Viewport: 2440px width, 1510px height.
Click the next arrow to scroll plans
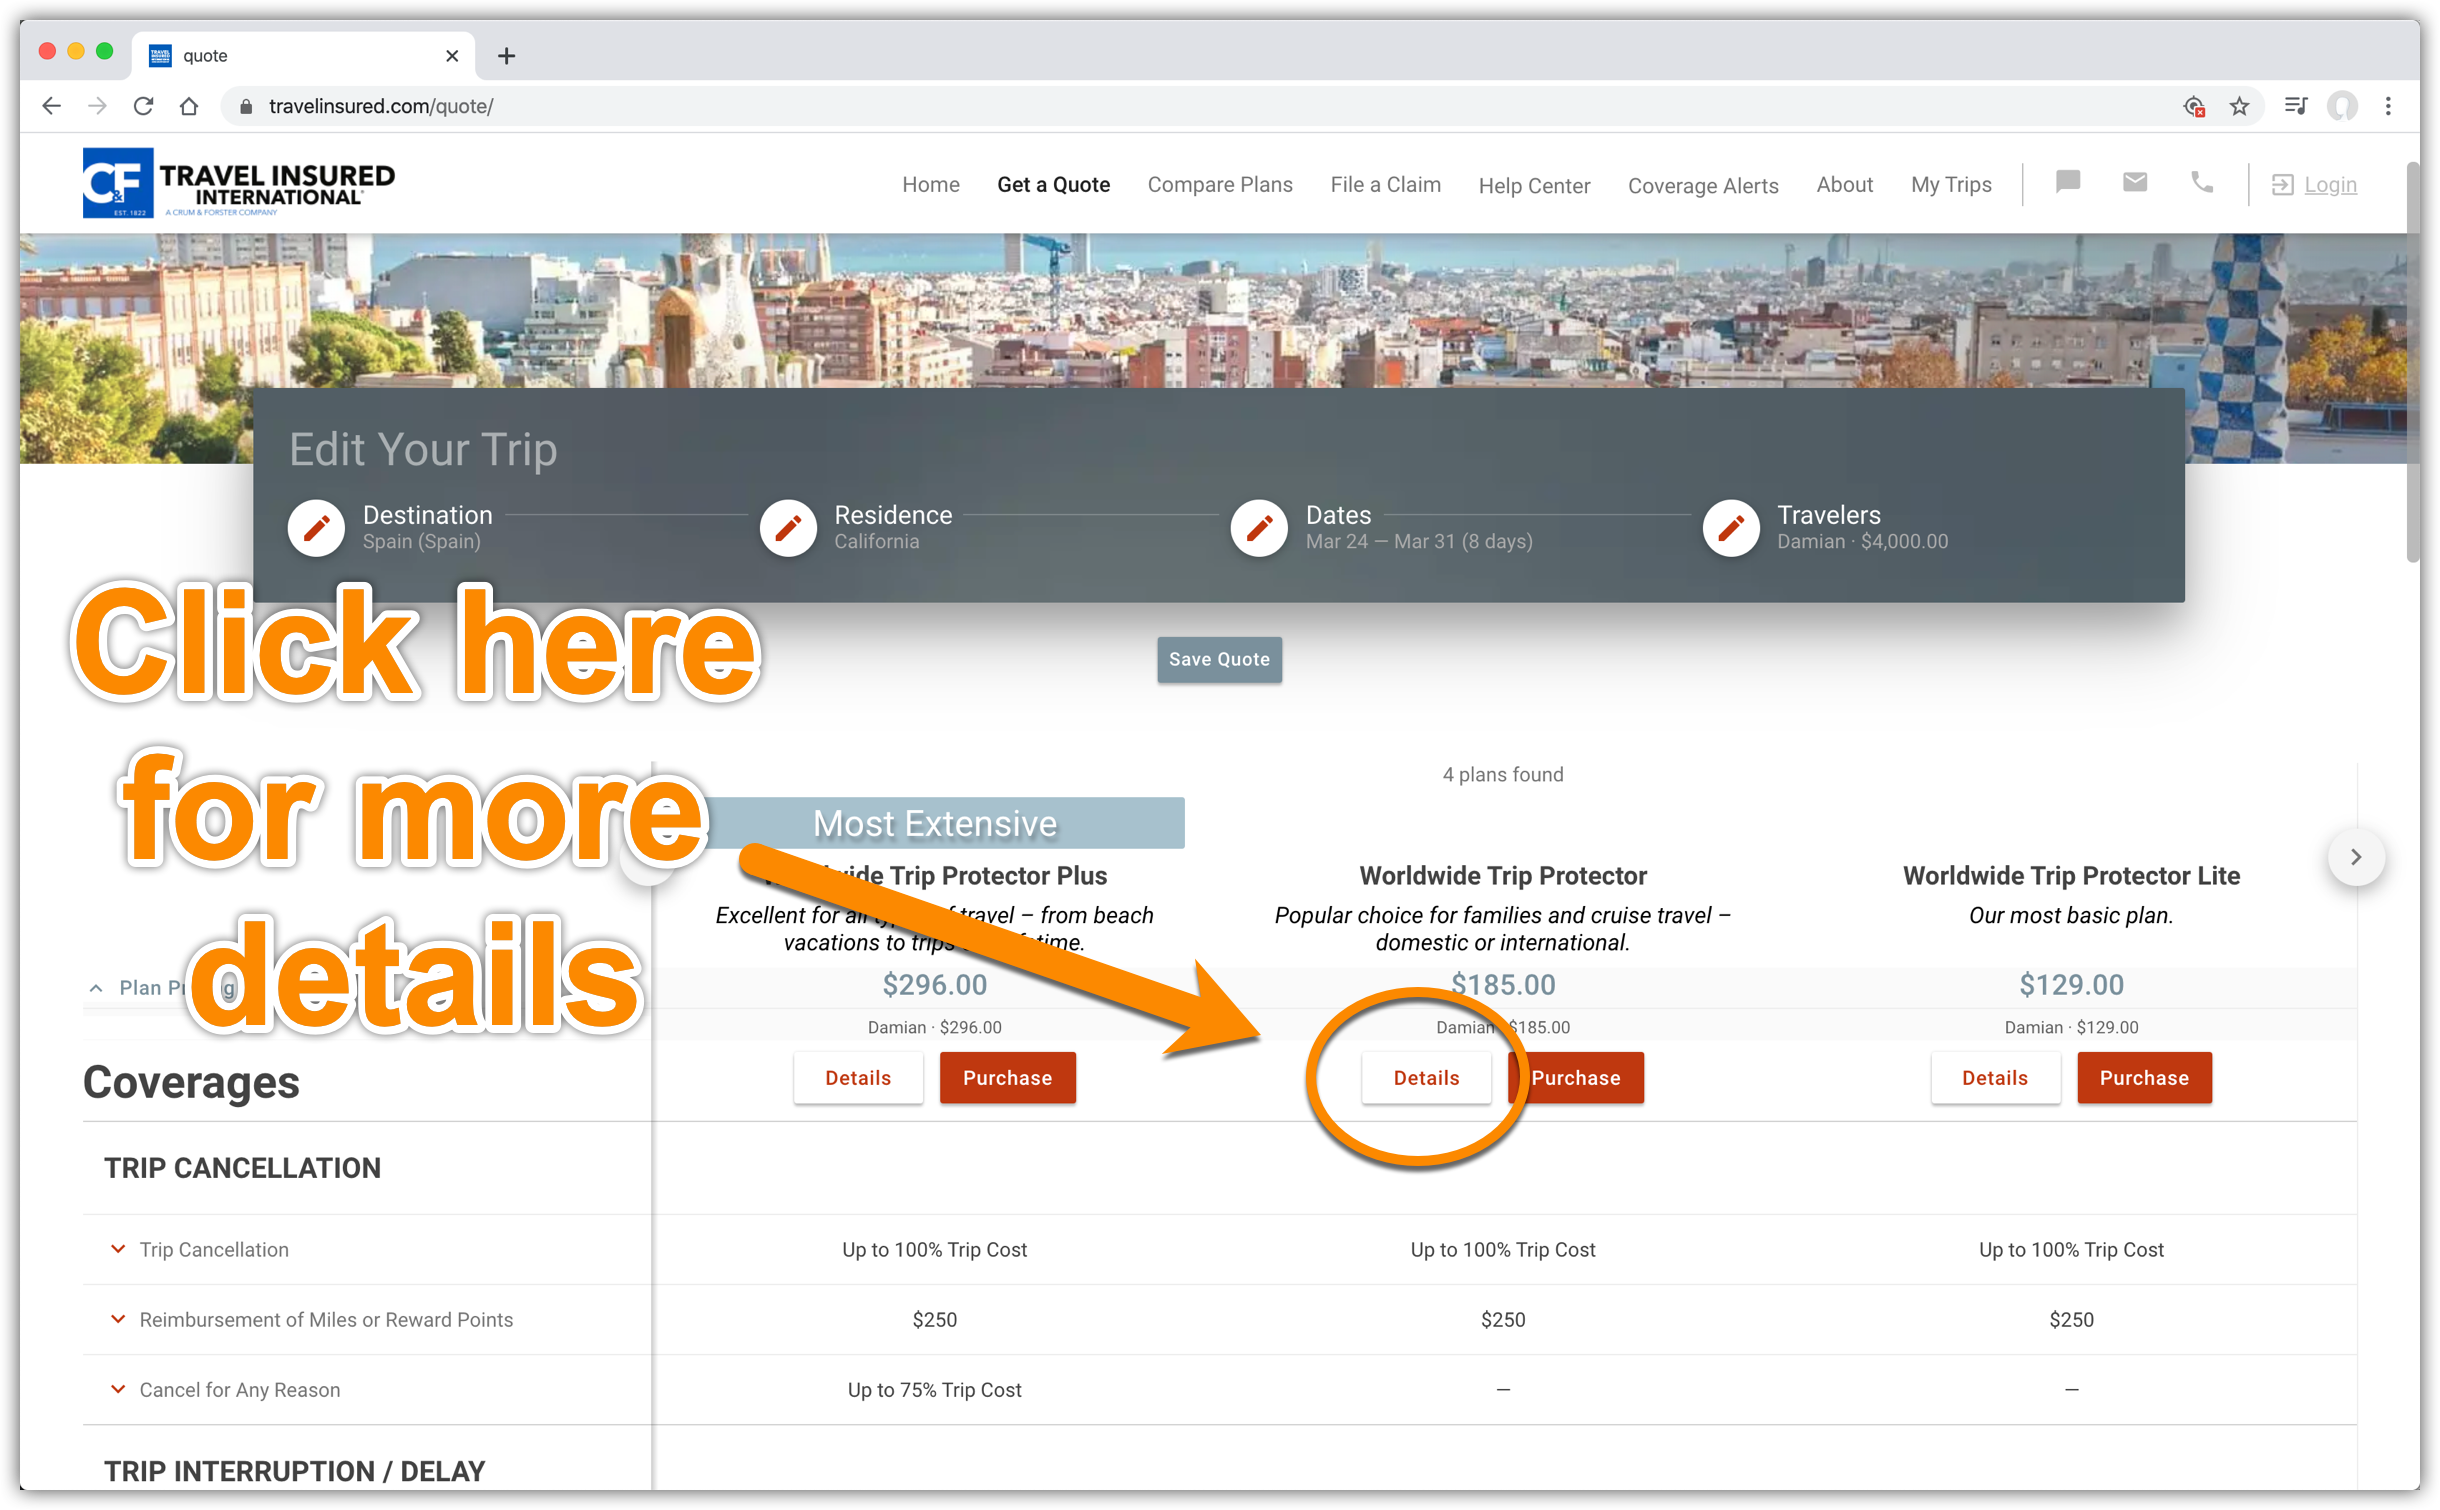click(x=2356, y=858)
